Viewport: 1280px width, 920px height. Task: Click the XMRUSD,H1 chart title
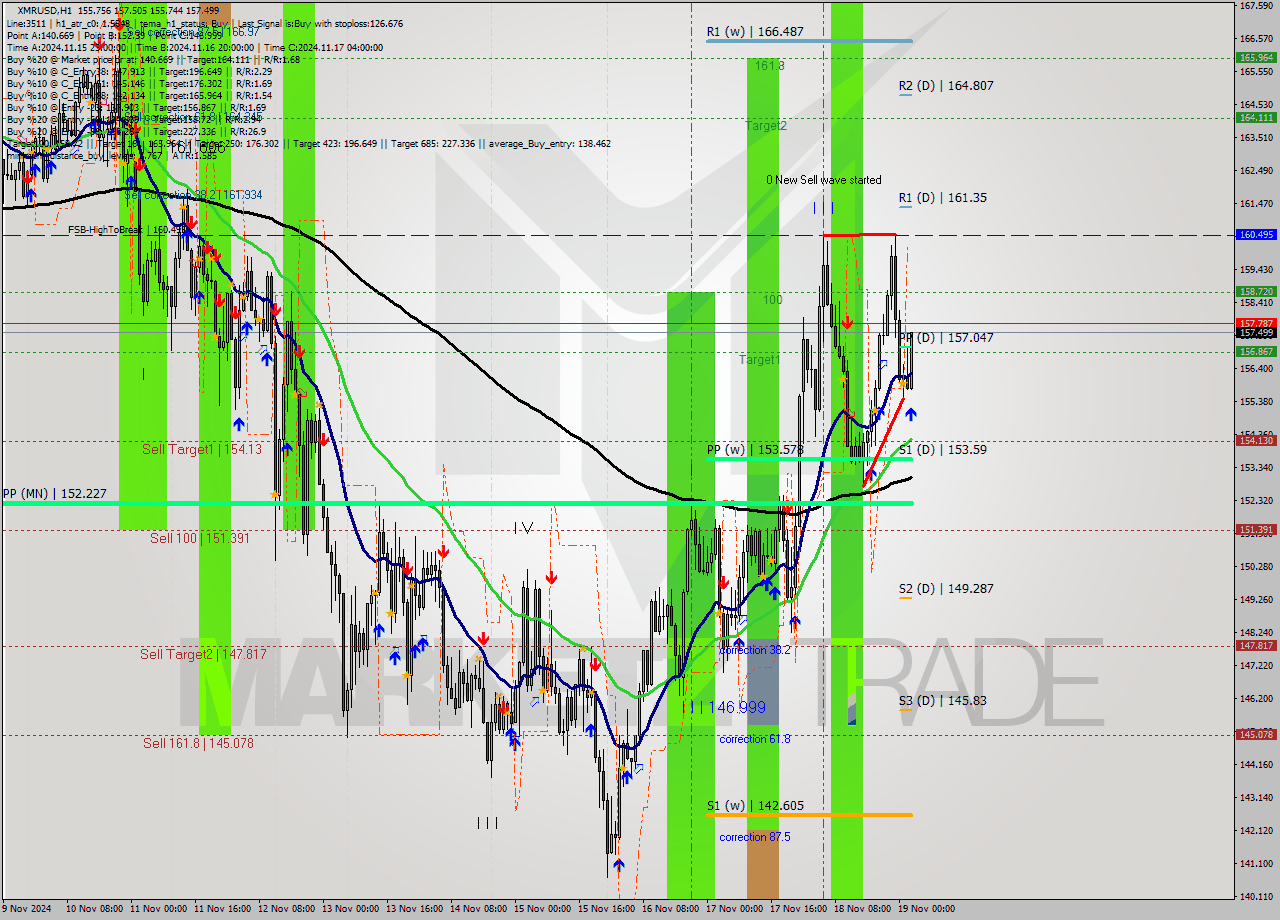[45, 10]
